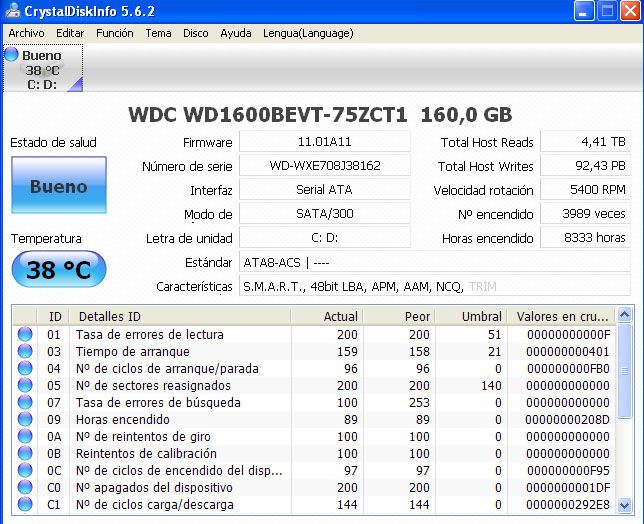Viewport: 644px width, 524px height.
Task: Click the Umbral column header
Action: [x=471, y=316]
